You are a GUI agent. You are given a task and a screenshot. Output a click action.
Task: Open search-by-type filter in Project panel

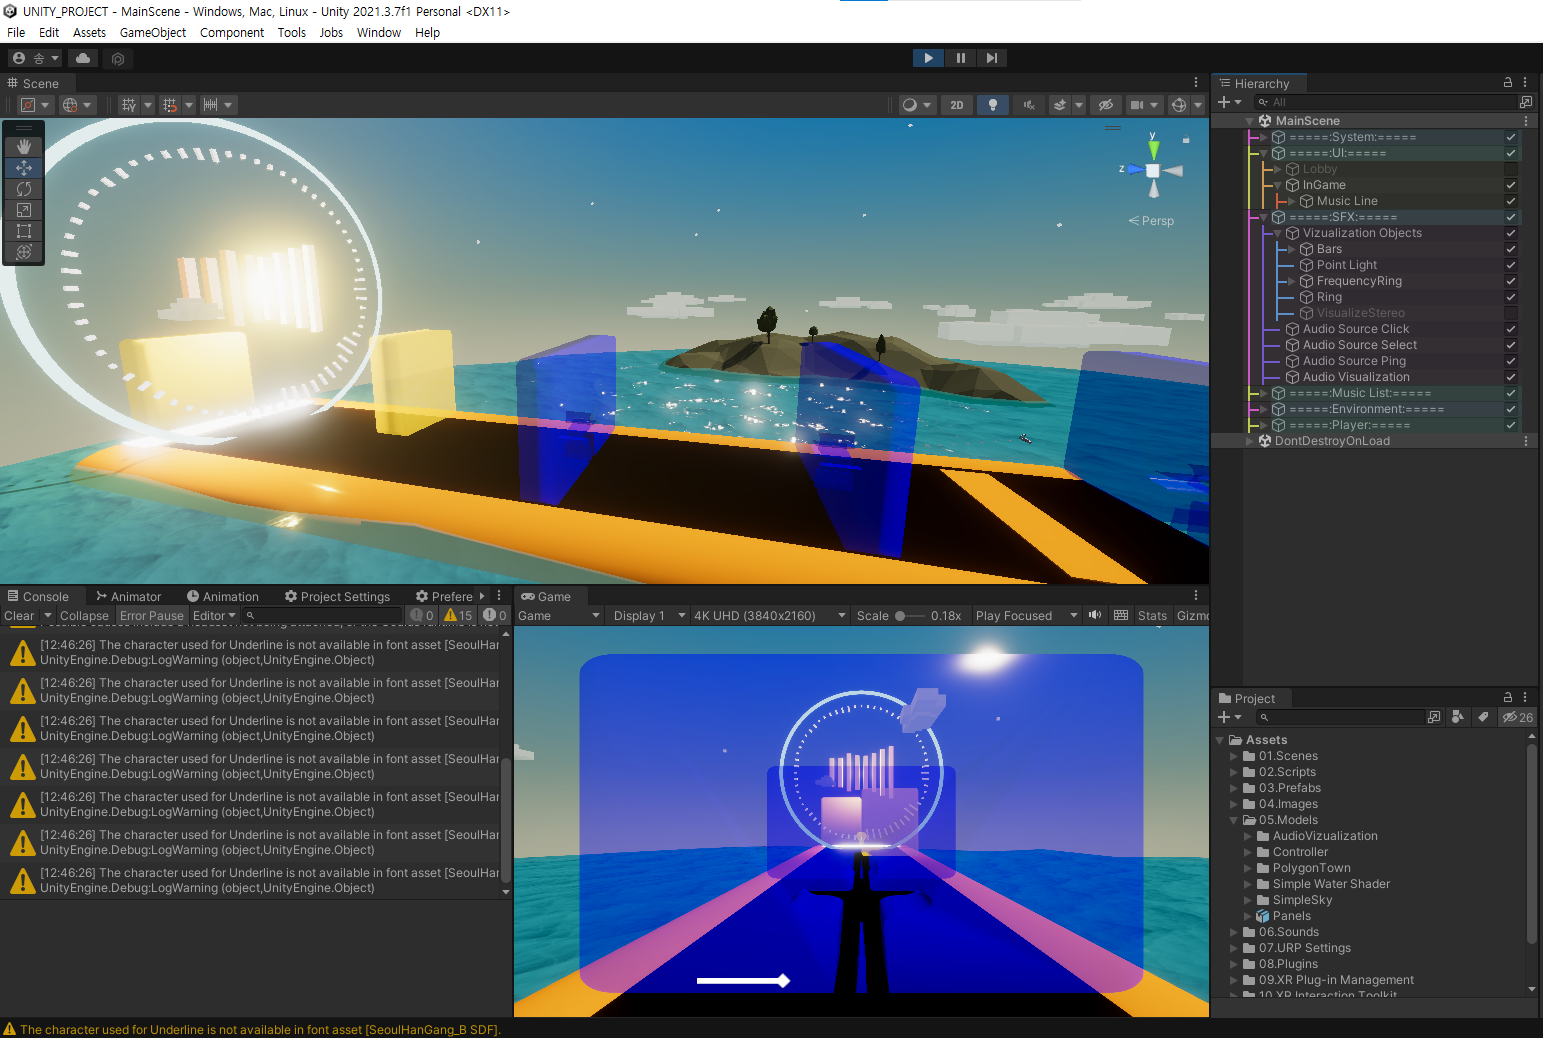1458,717
